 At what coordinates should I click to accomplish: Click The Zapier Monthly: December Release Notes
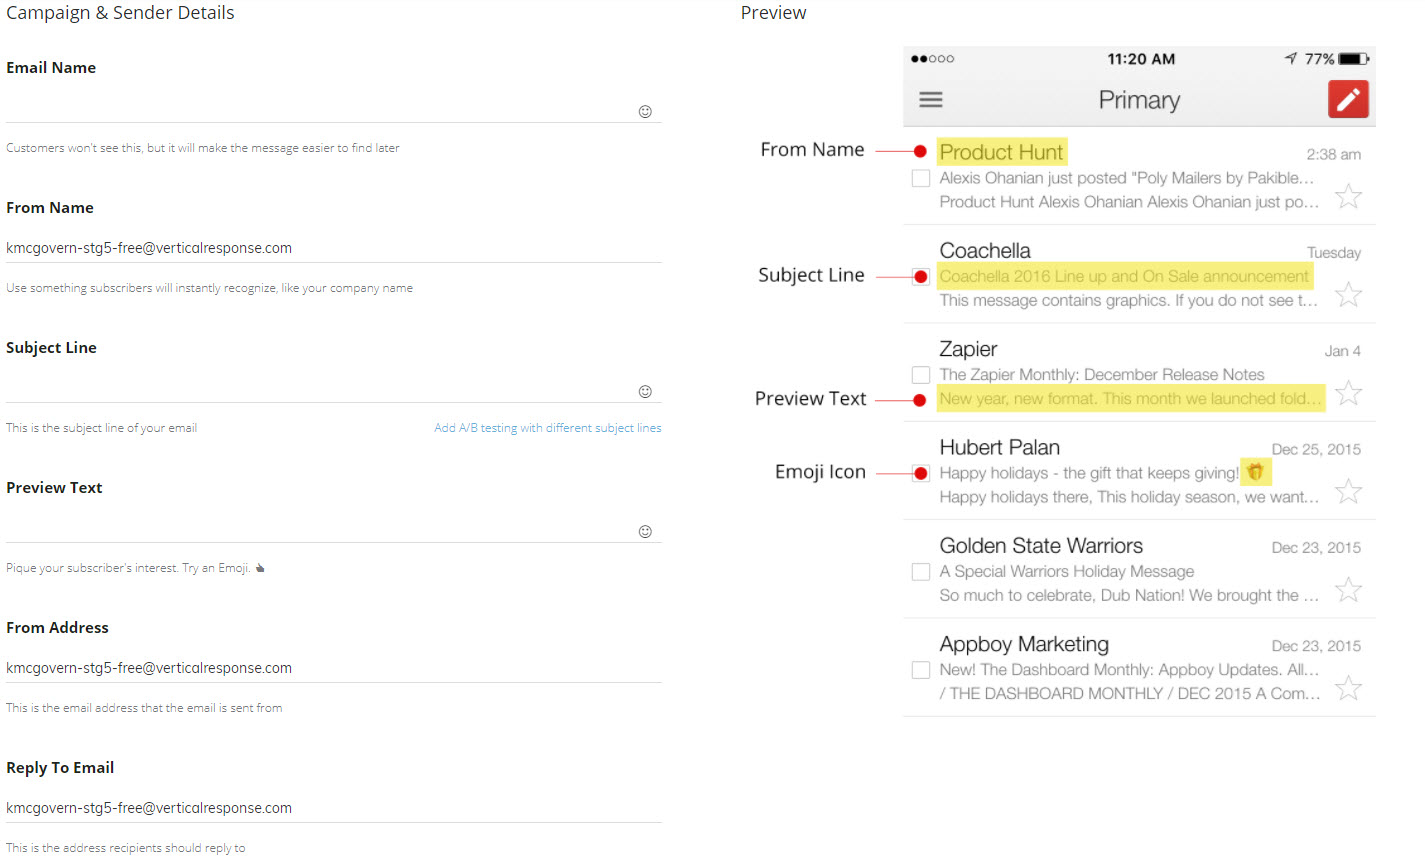[1102, 375]
